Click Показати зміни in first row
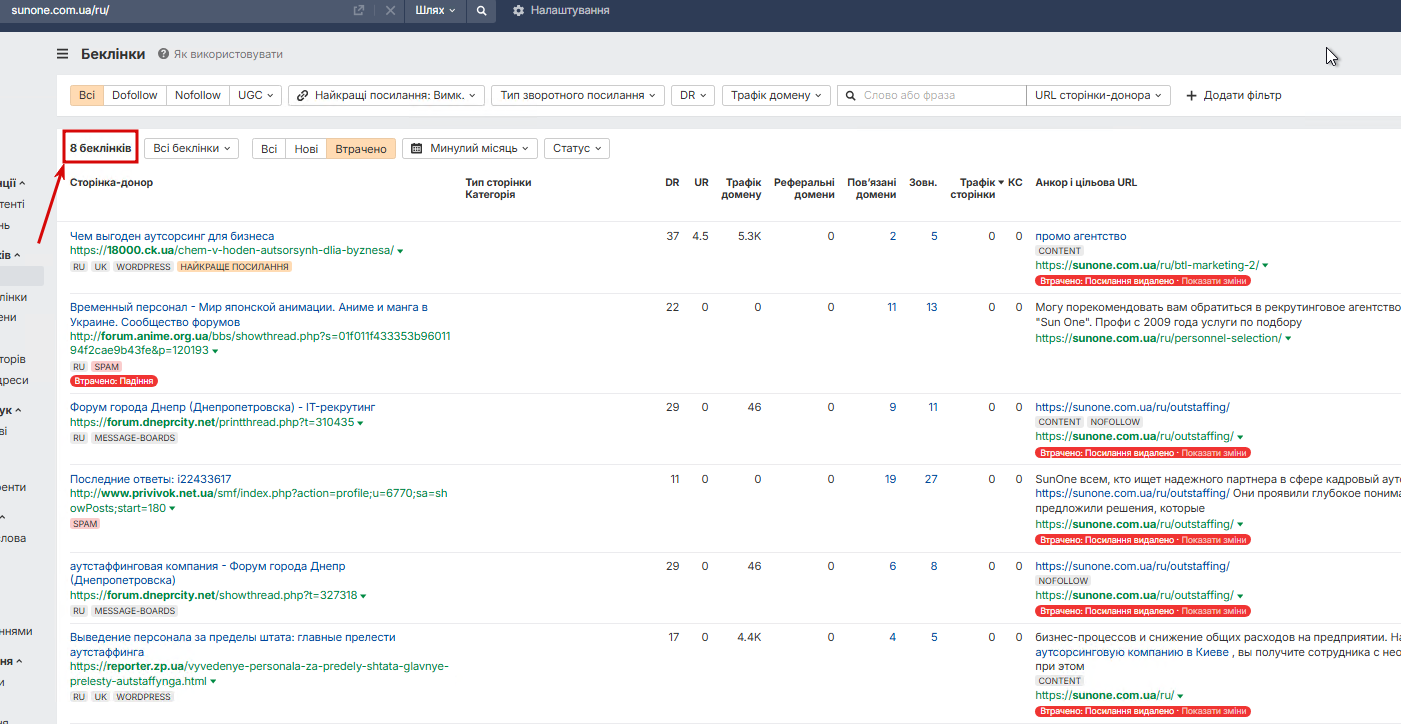This screenshot has height=724, width=1401. click(1214, 281)
